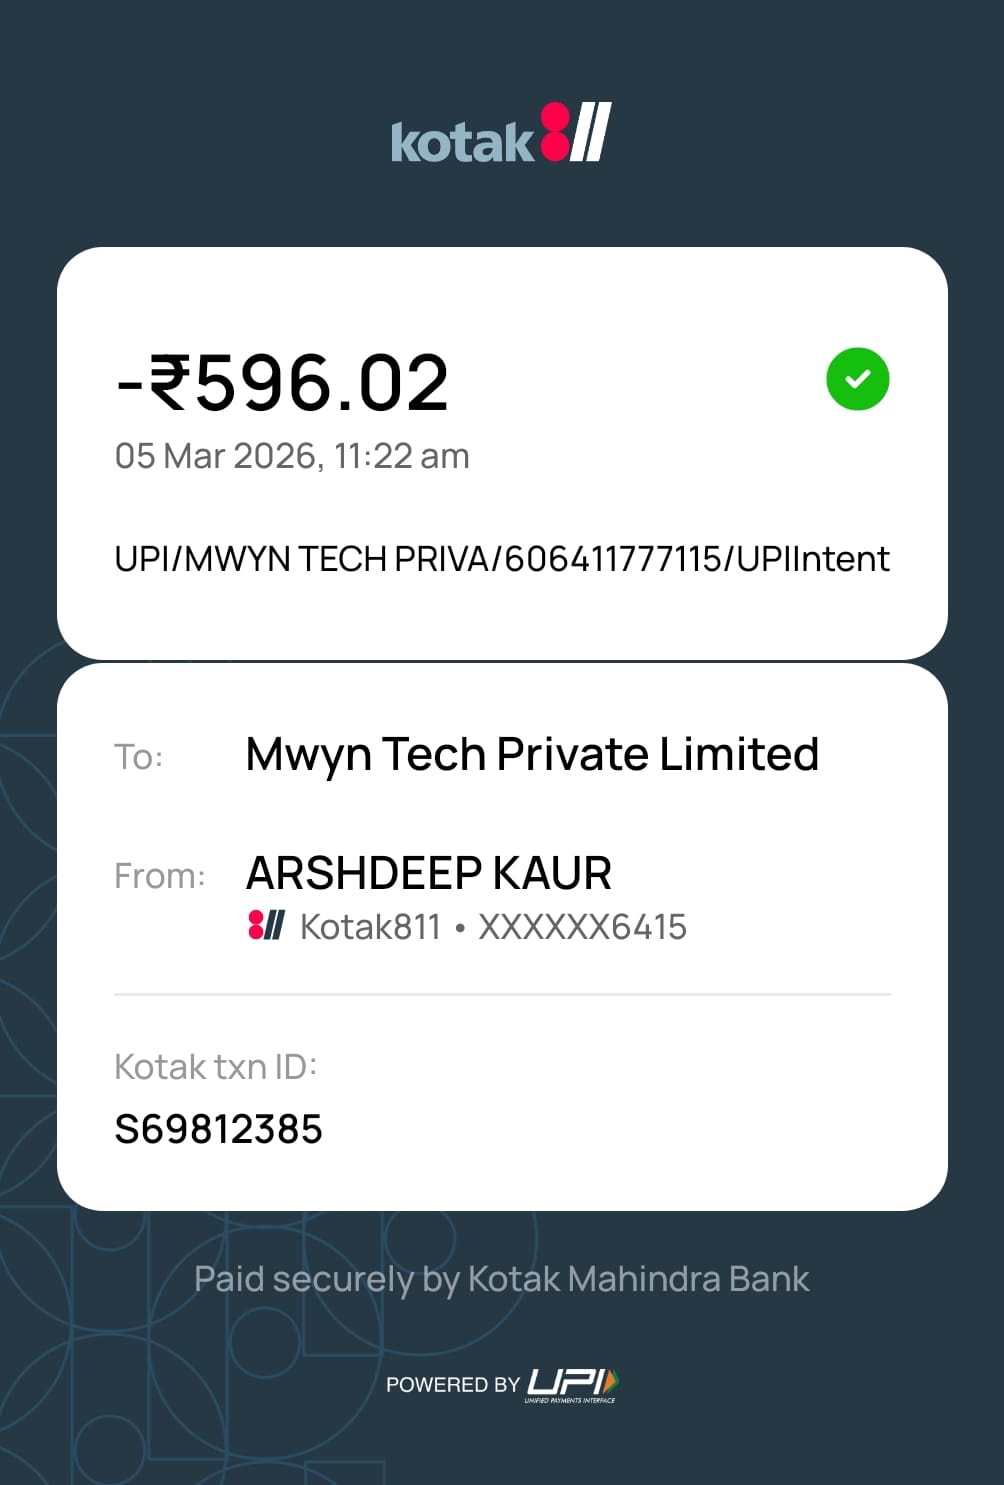
Task: Click the UPI logo at the bottom
Action: 571,1384
